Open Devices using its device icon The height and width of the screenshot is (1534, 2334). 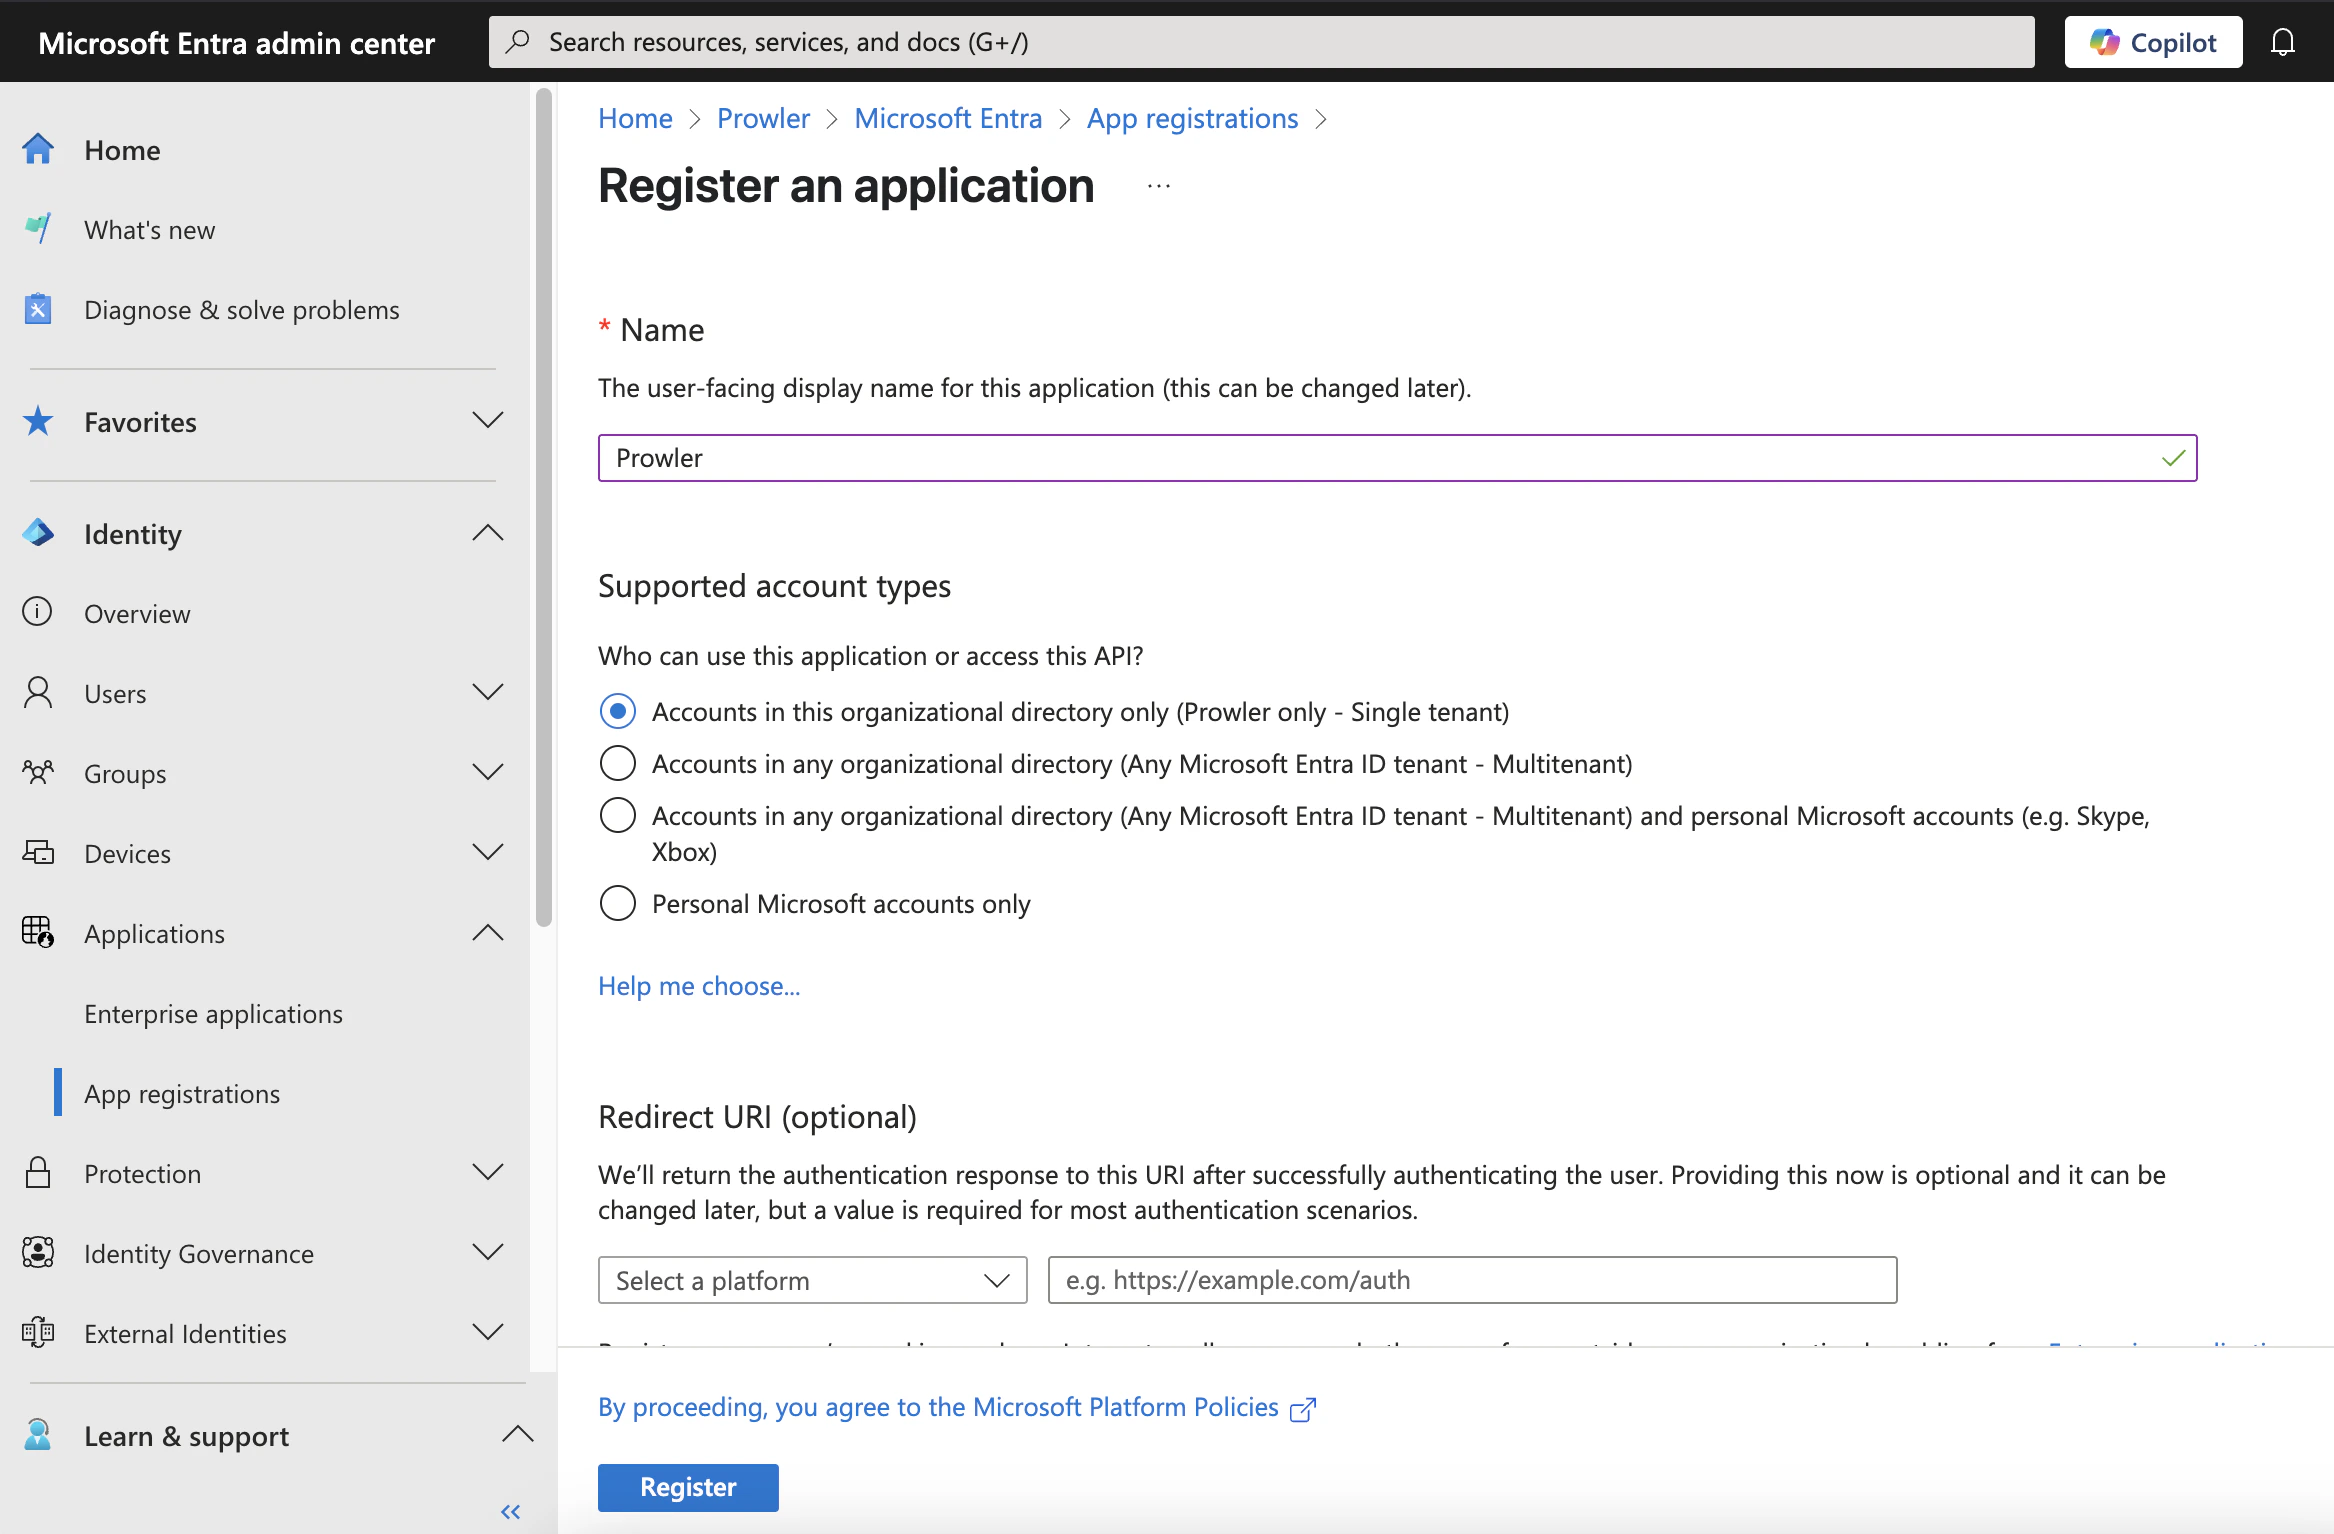pos(38,852)
